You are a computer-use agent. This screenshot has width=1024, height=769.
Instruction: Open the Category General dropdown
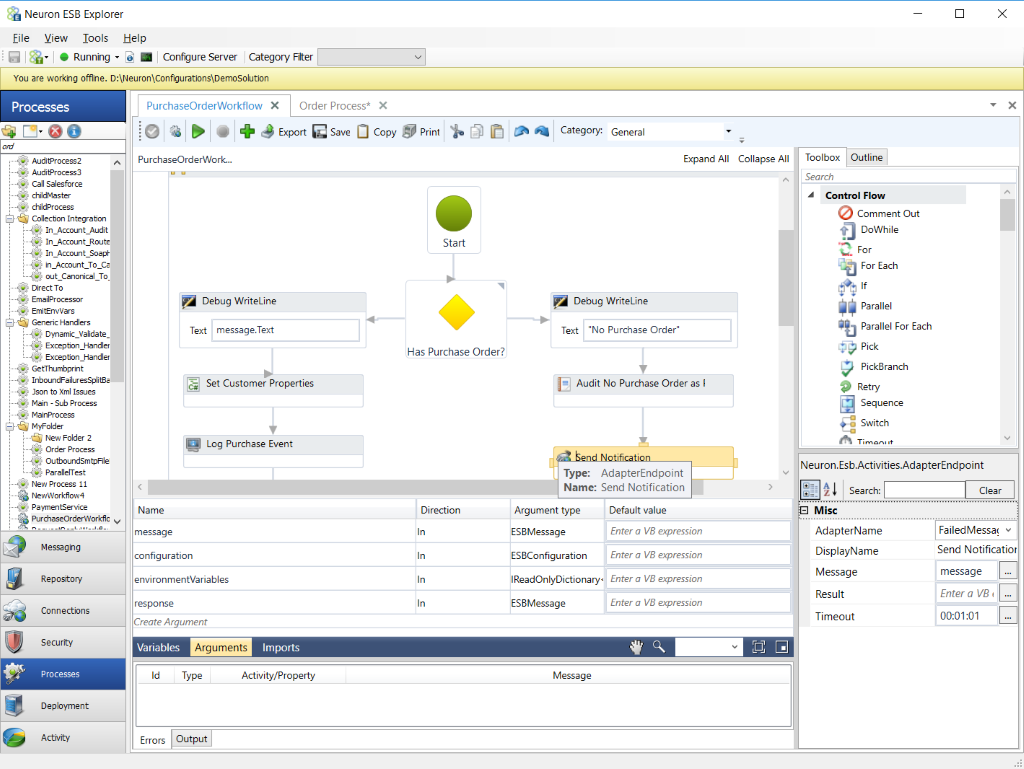pos(728,131)
